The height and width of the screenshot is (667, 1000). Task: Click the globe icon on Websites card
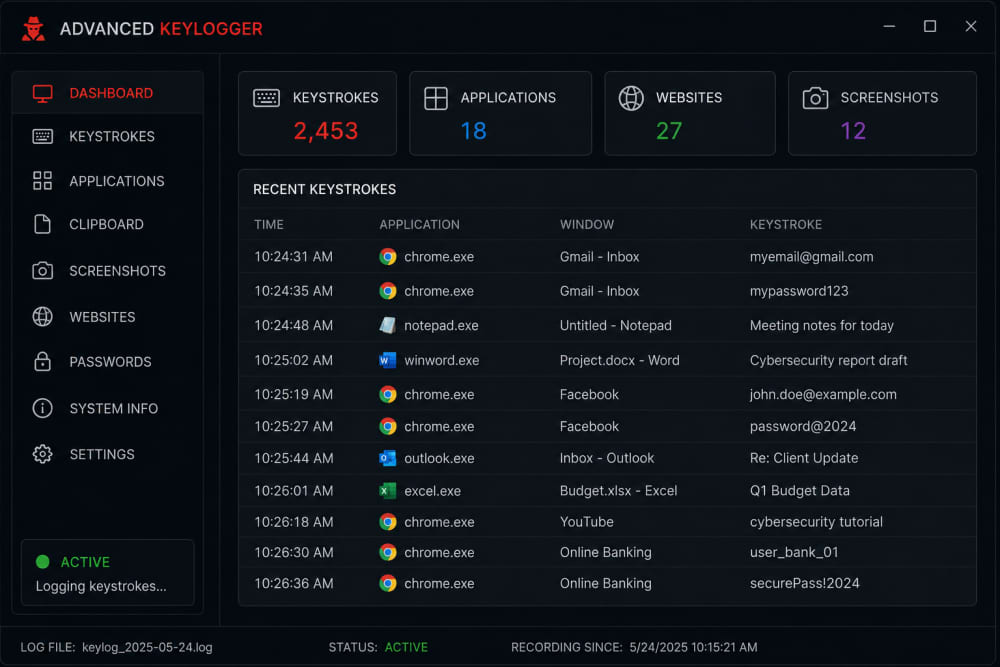(631, 98)
